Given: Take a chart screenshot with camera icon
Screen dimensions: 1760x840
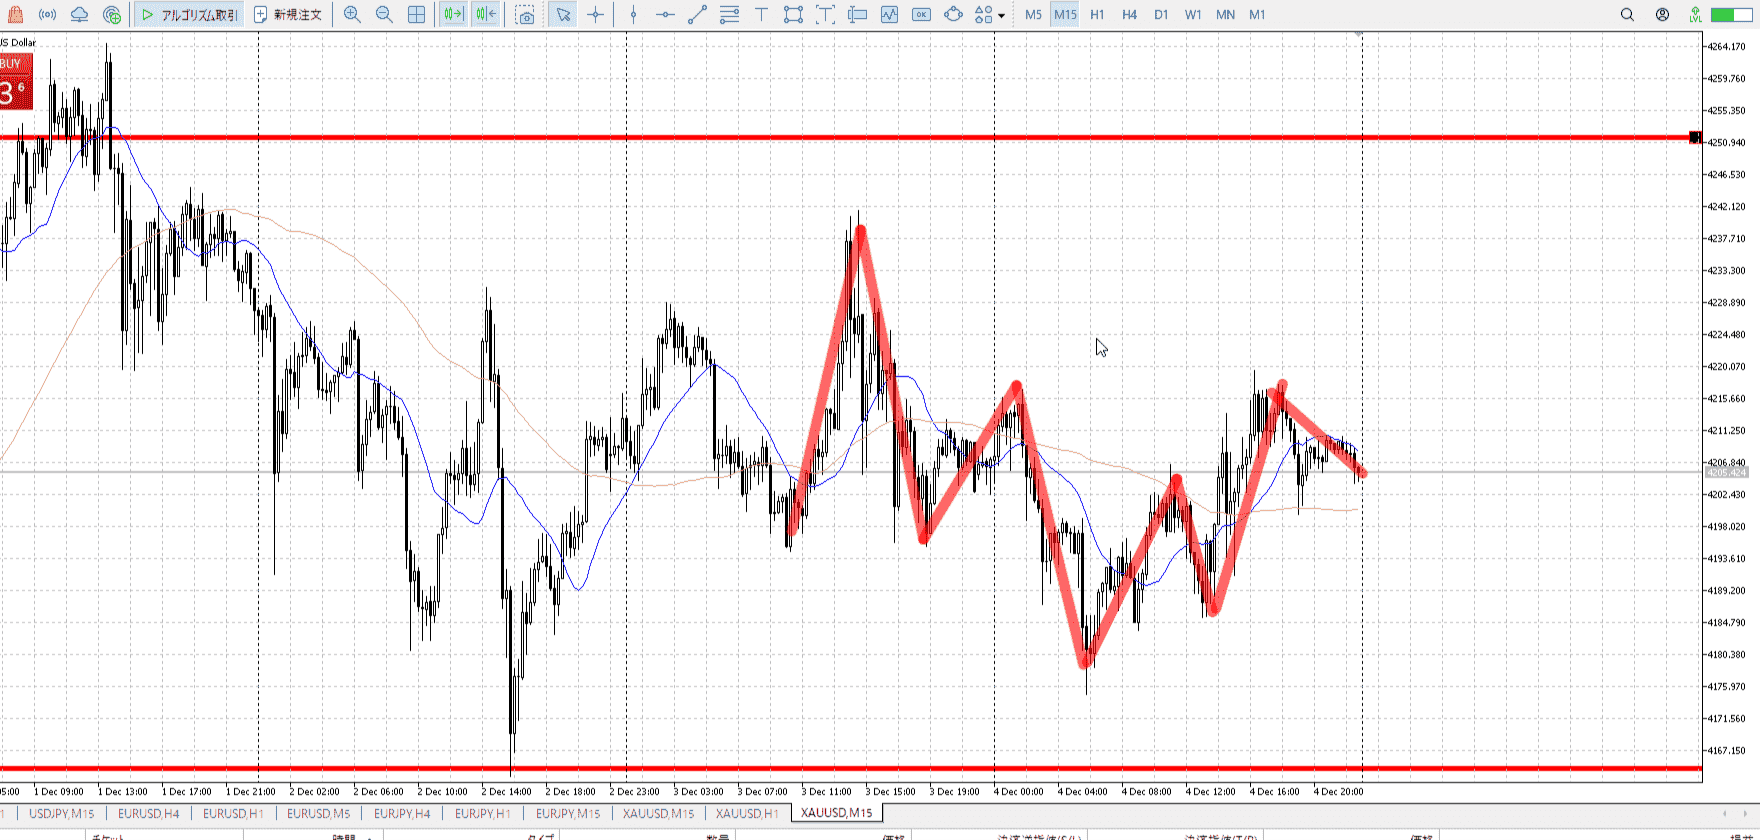Looking at the screenshot, I should coord(525,15).
